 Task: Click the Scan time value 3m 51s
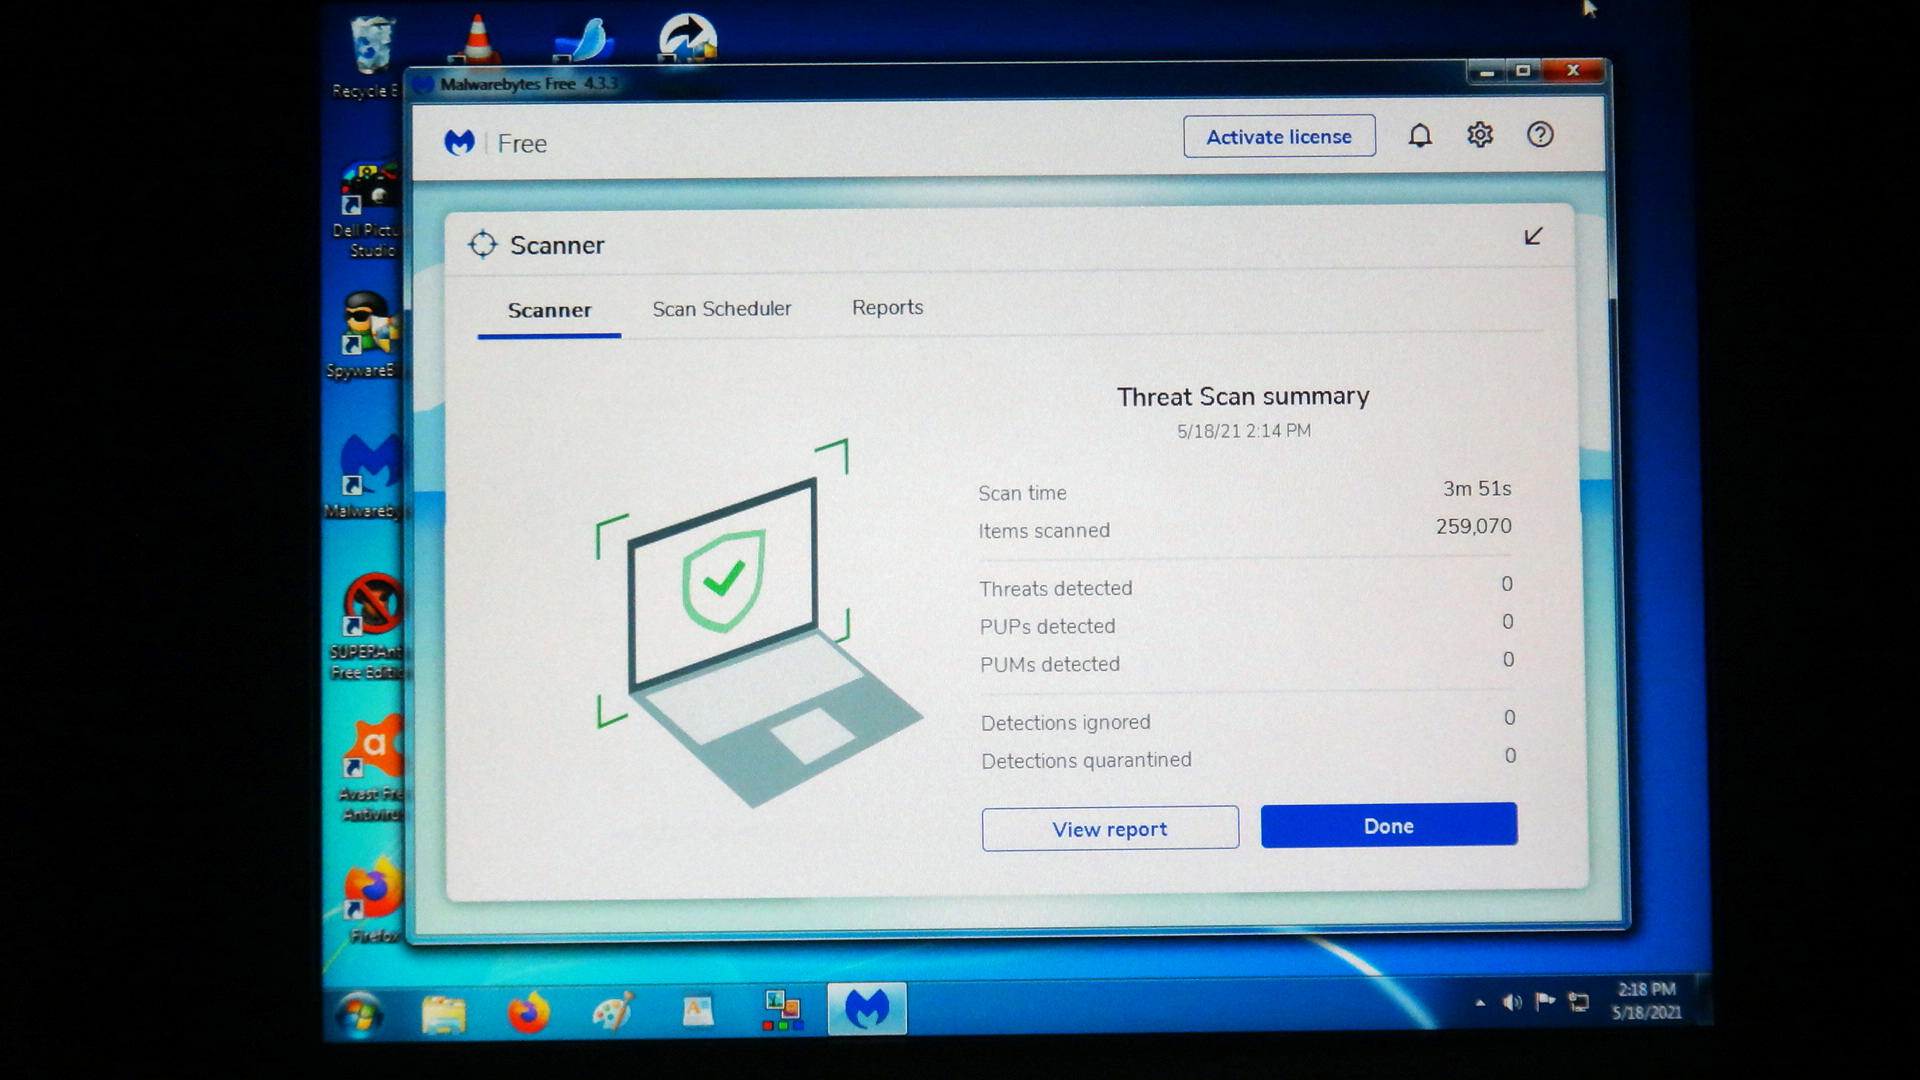pos(1477,489)
